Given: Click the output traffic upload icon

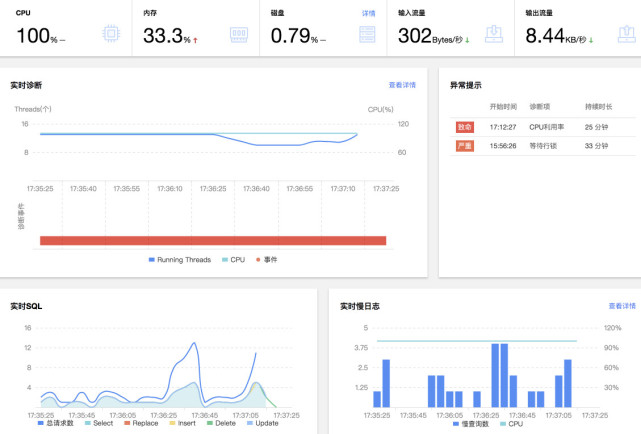Looking at the screenshot, I should [x=626, y=34].
